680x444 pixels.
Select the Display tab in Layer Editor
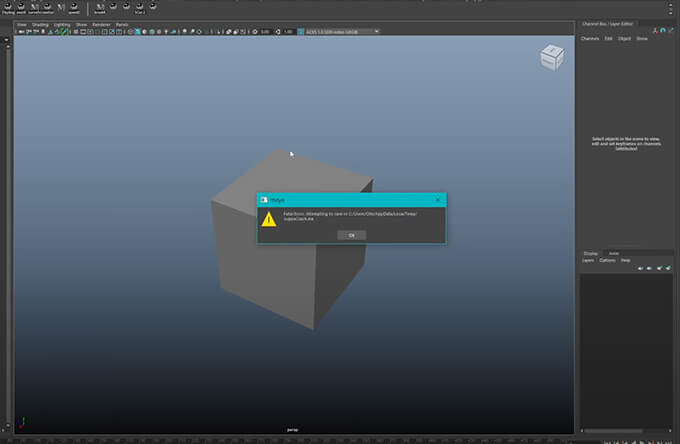tap(590, 253)
